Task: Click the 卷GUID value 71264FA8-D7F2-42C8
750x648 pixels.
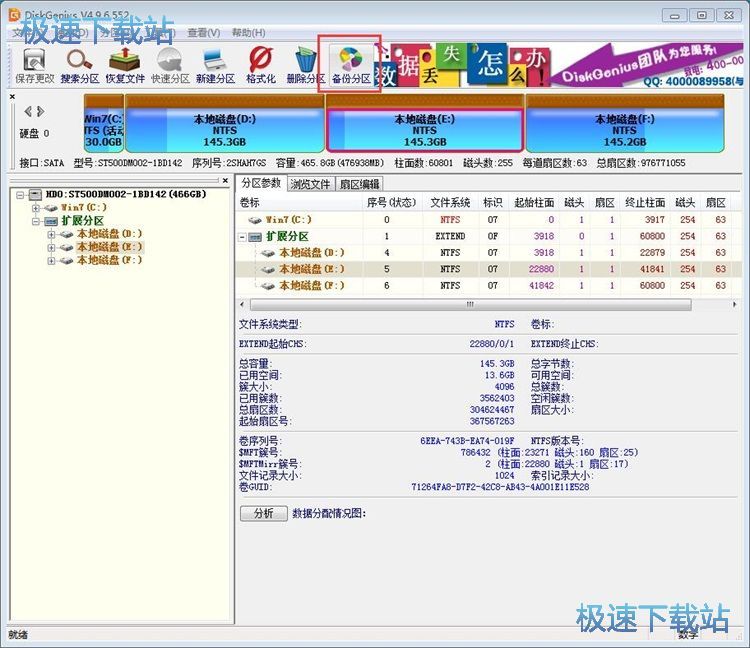Action: pyautogui.click(x=500, y=487)
